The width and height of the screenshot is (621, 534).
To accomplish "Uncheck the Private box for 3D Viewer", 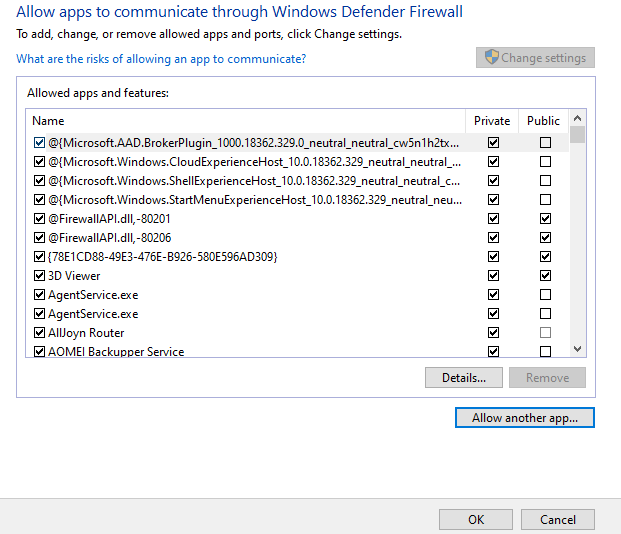I will click(493, 276).
